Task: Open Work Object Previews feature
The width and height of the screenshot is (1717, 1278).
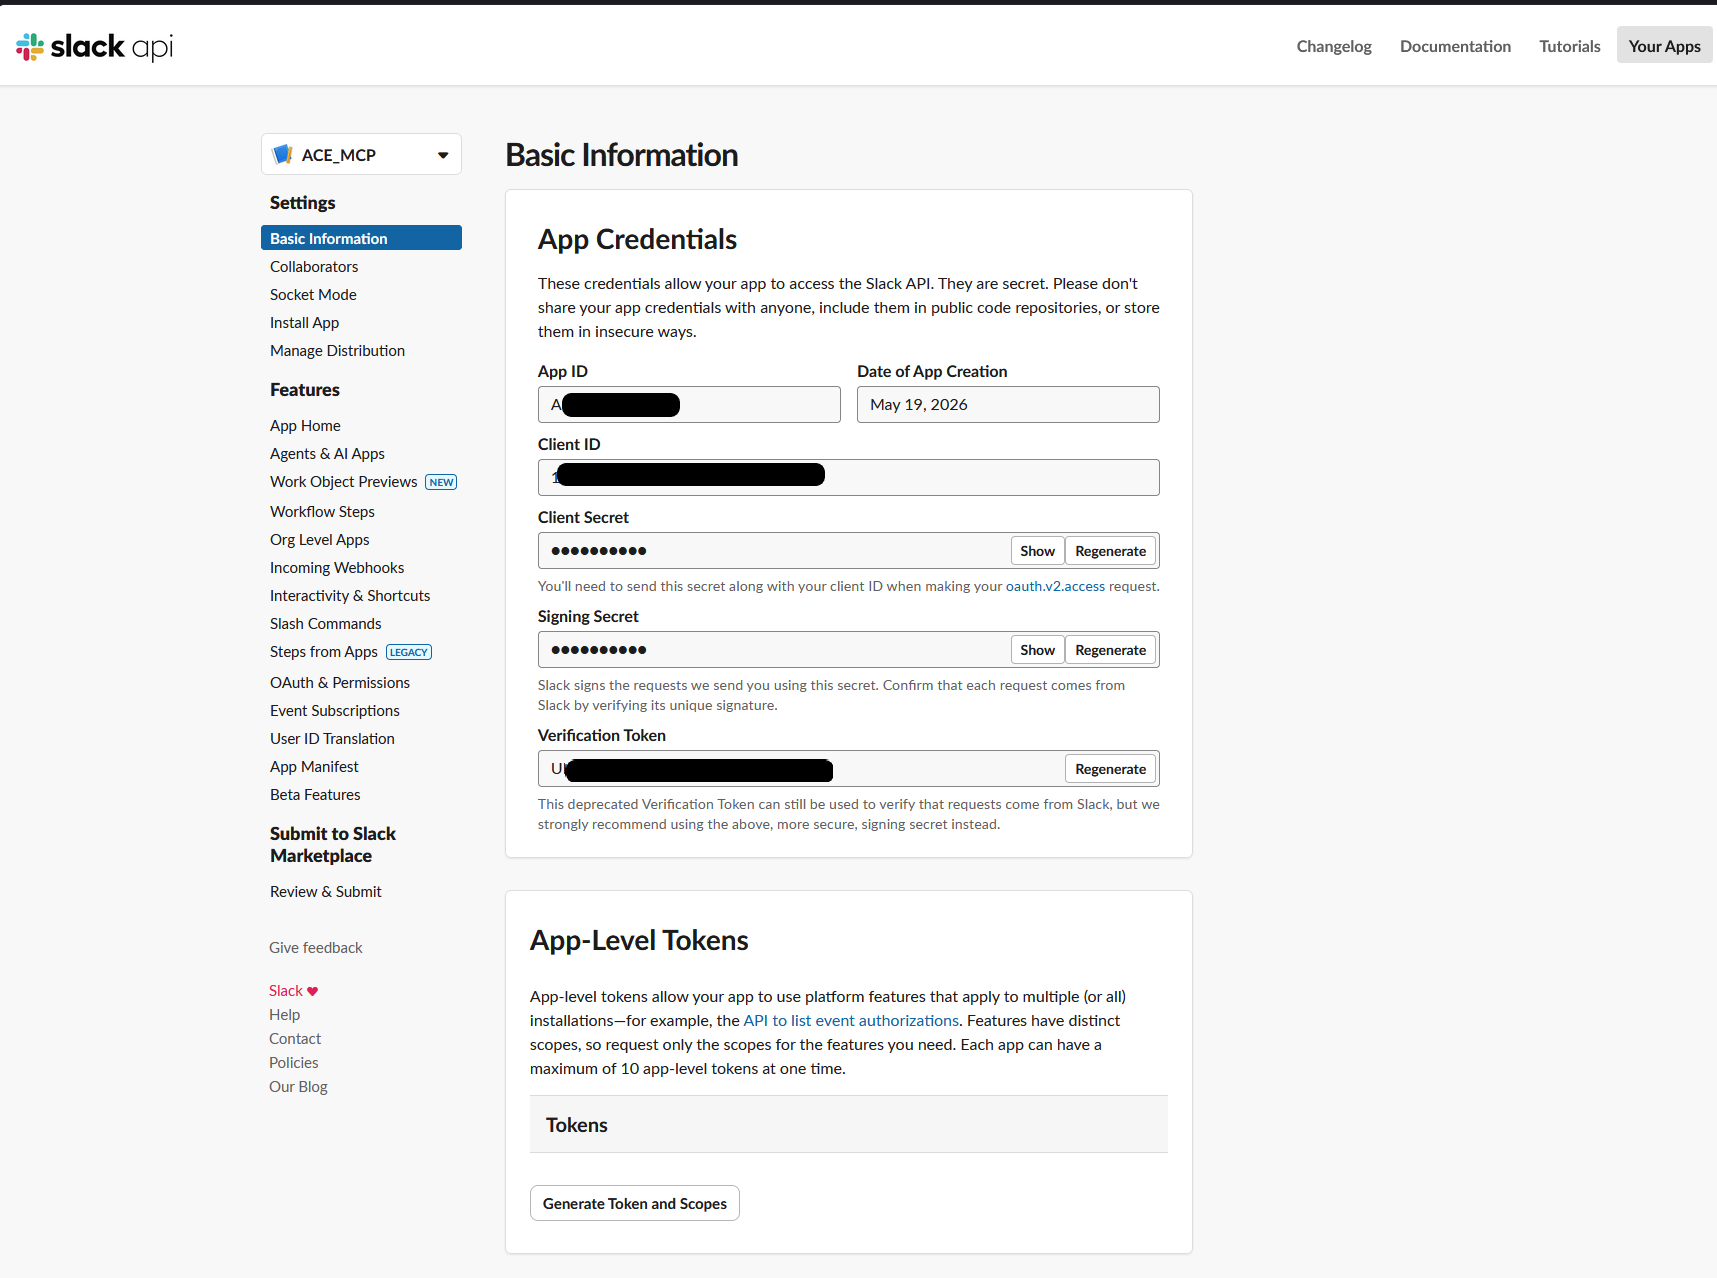Action: (x=344, y=481)
